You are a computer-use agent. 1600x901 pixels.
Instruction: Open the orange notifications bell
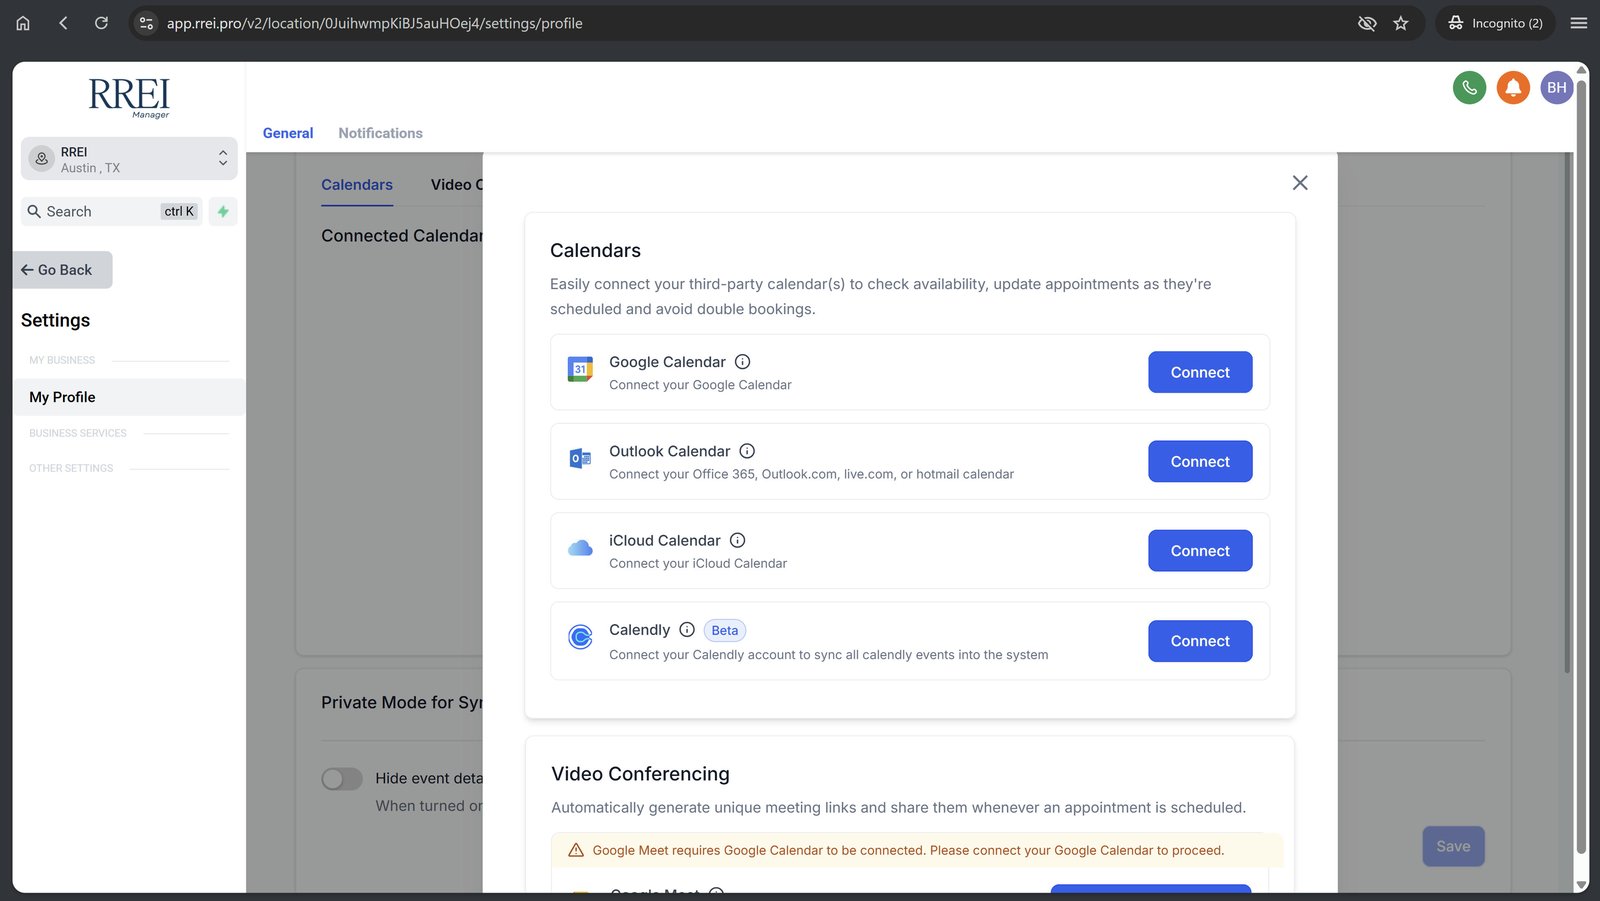(x=1513, y=88)
